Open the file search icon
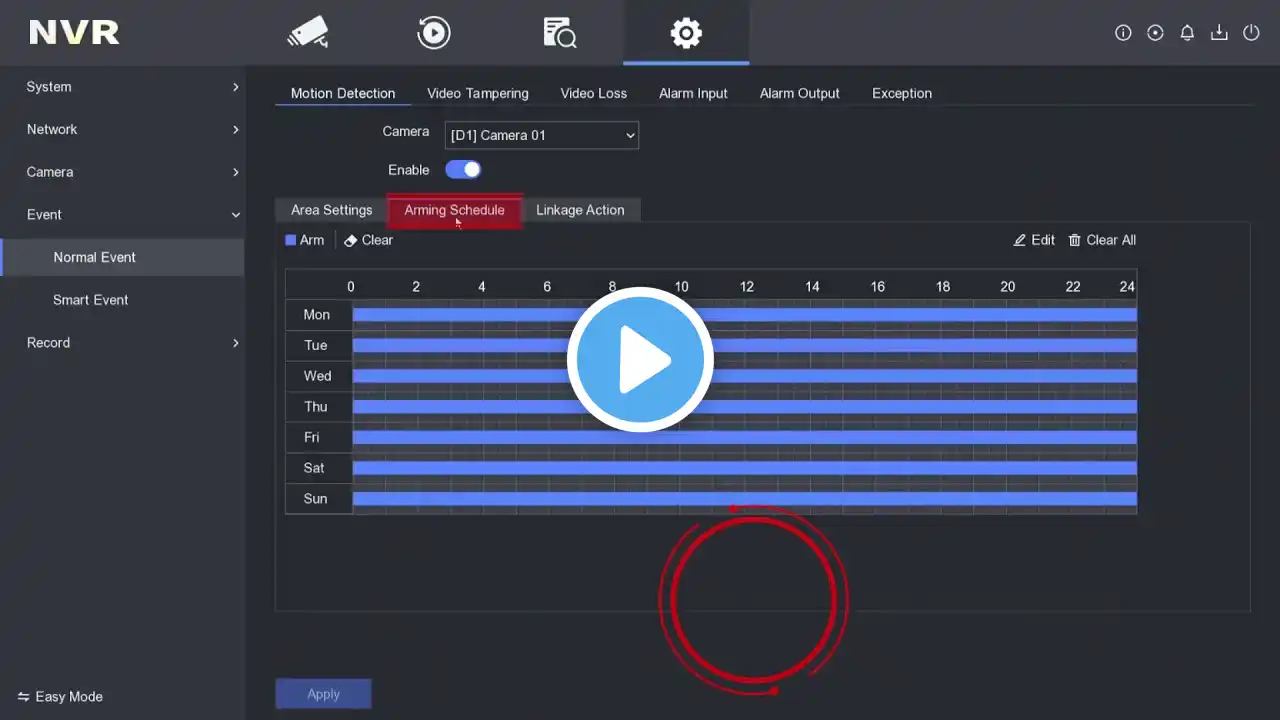 click(559, 32)
